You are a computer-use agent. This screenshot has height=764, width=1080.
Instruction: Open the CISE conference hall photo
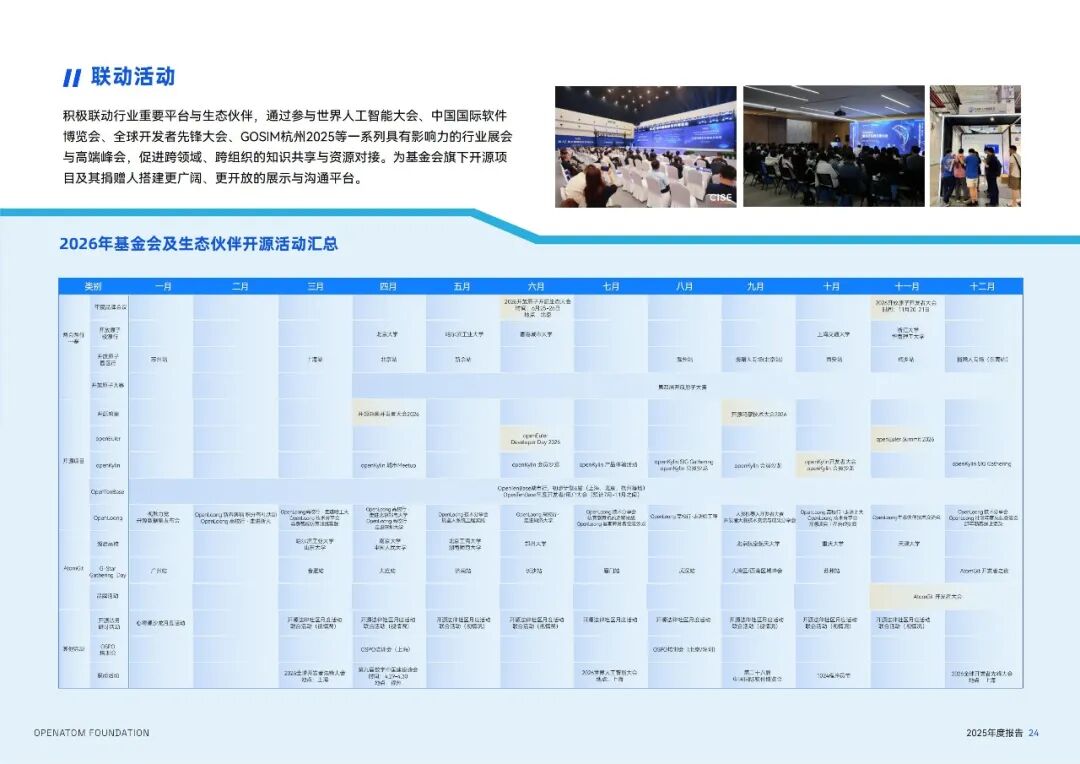point(645,146)
